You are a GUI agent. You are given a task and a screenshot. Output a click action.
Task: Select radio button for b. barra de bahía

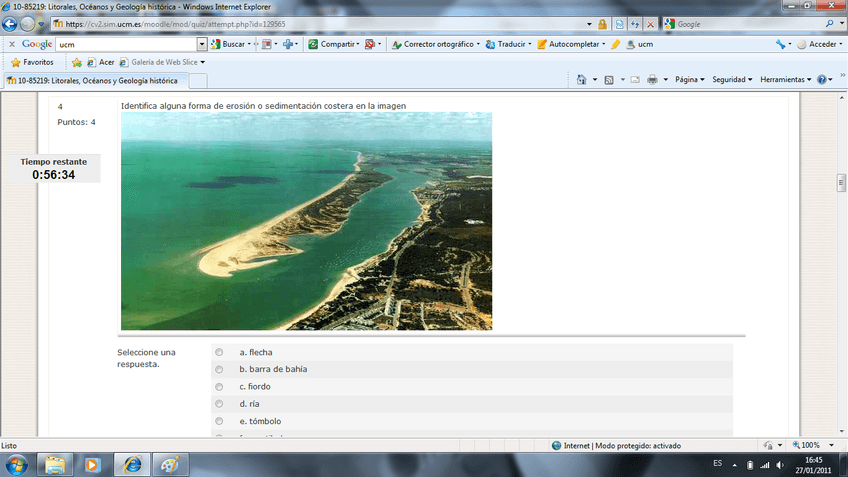(x=219, y=369)
